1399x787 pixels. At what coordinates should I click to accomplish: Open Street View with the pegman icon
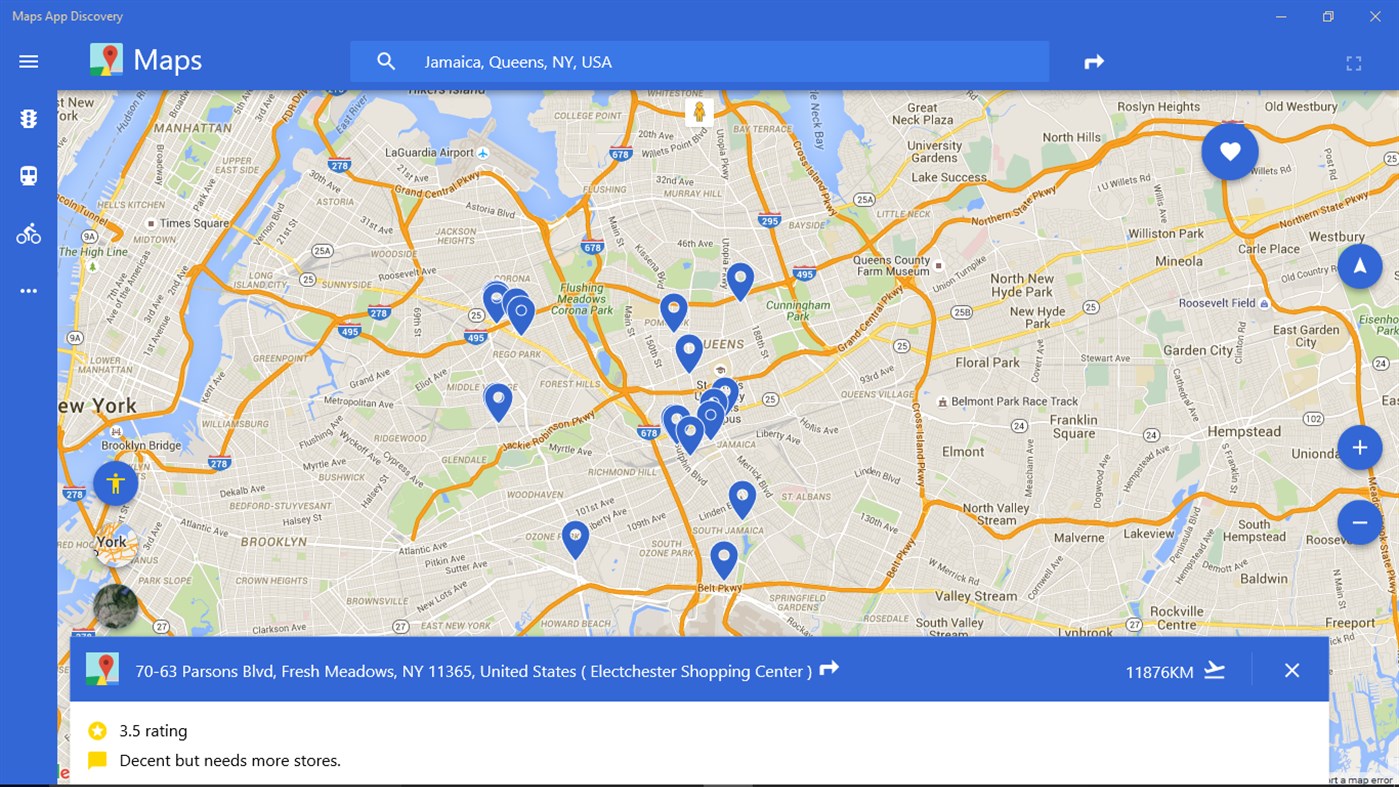pos(117,482)
